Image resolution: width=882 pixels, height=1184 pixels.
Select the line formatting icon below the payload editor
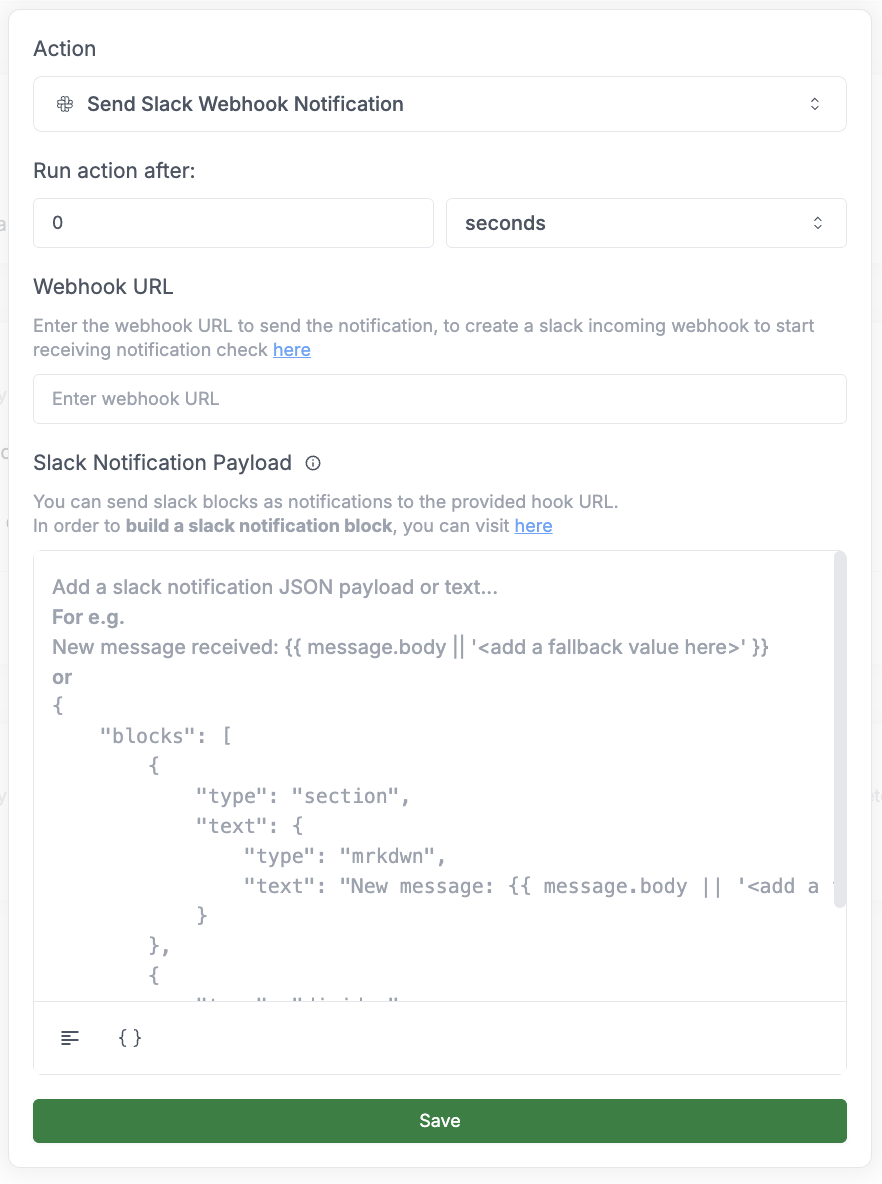click(69, 1038)
